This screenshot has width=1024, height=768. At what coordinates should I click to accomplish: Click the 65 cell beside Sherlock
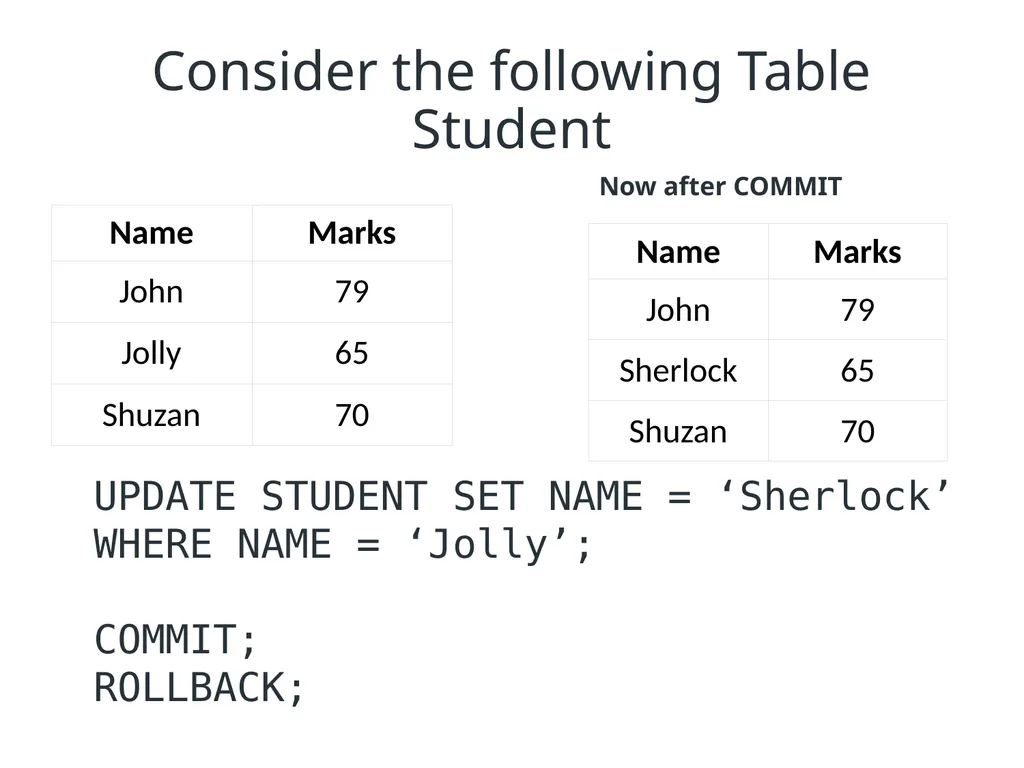pyautogui.click(x=857, y=370)
